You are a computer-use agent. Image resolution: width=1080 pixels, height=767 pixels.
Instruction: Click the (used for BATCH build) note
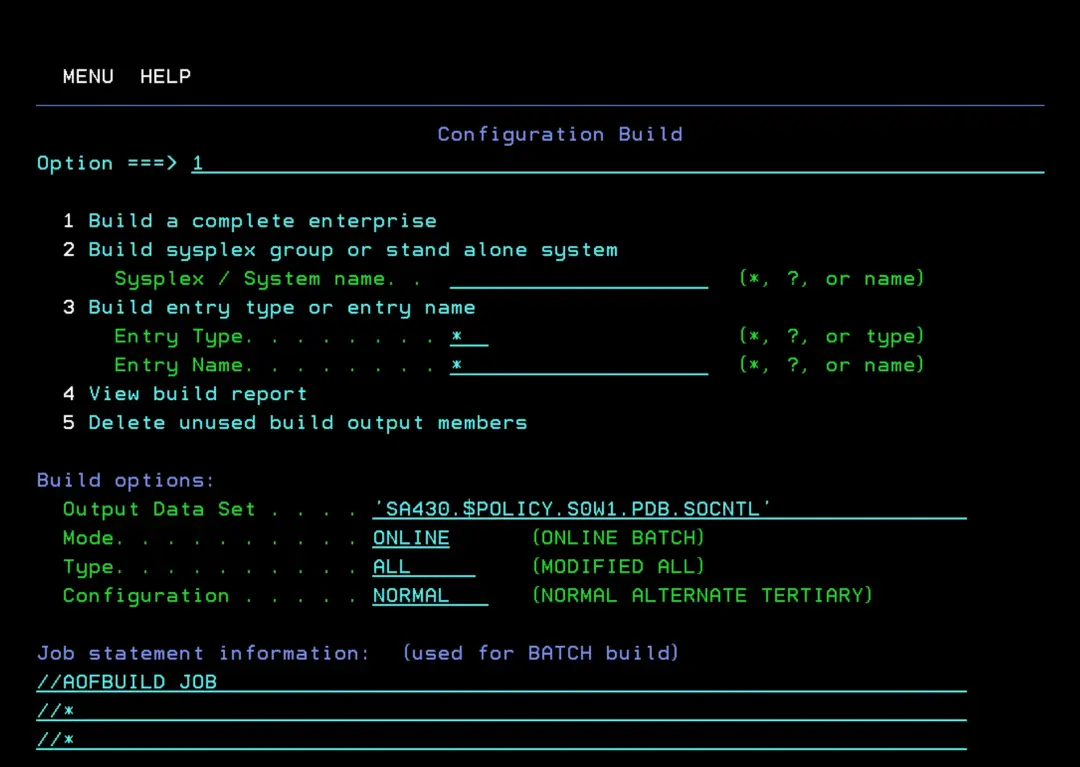tap(541, 653)
